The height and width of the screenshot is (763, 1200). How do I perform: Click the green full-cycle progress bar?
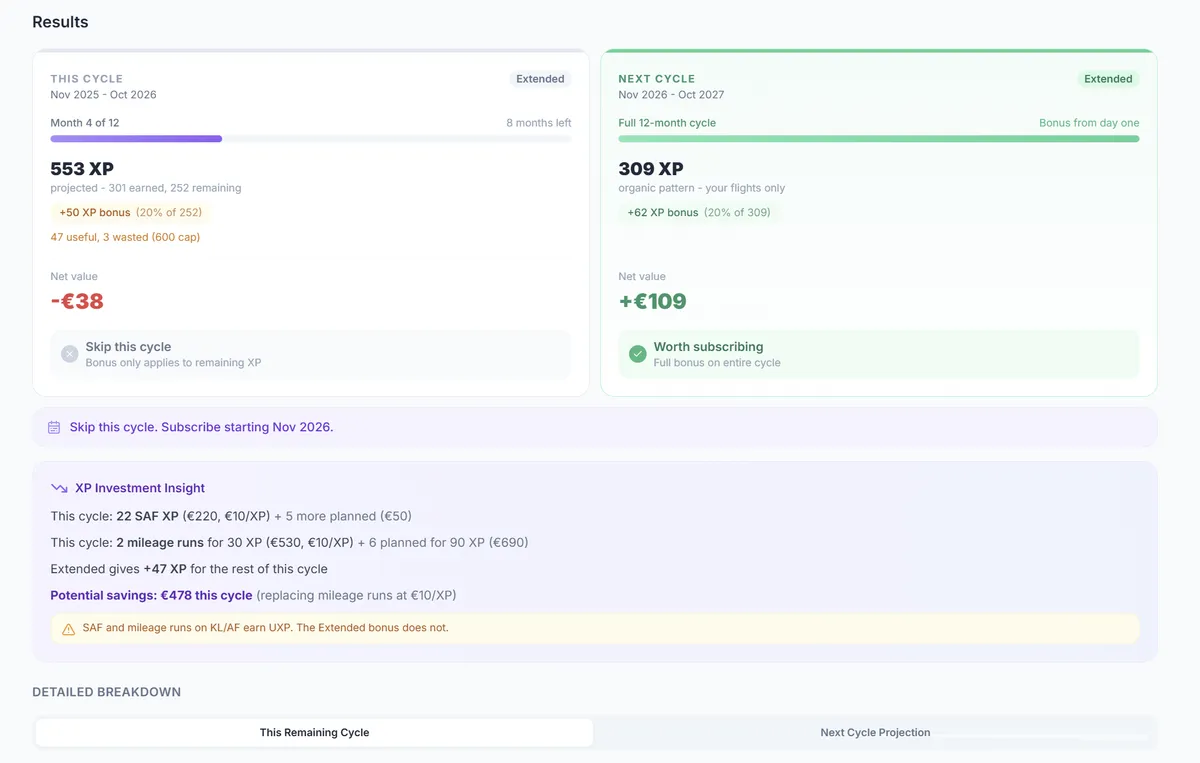[878, 138]
